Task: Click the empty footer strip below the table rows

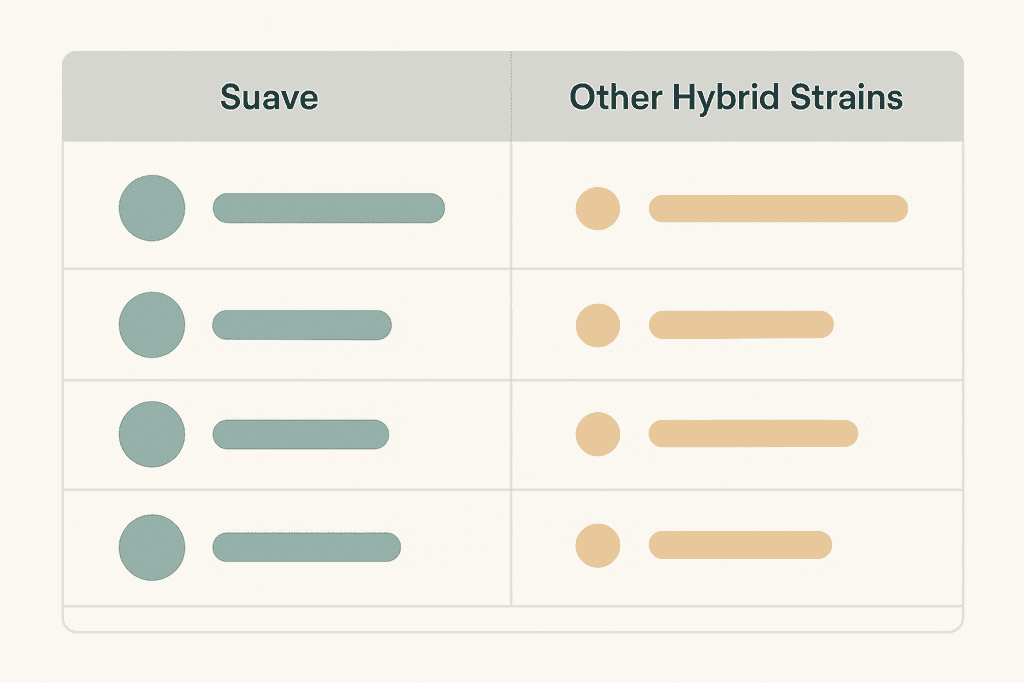Action: [512, 618]
